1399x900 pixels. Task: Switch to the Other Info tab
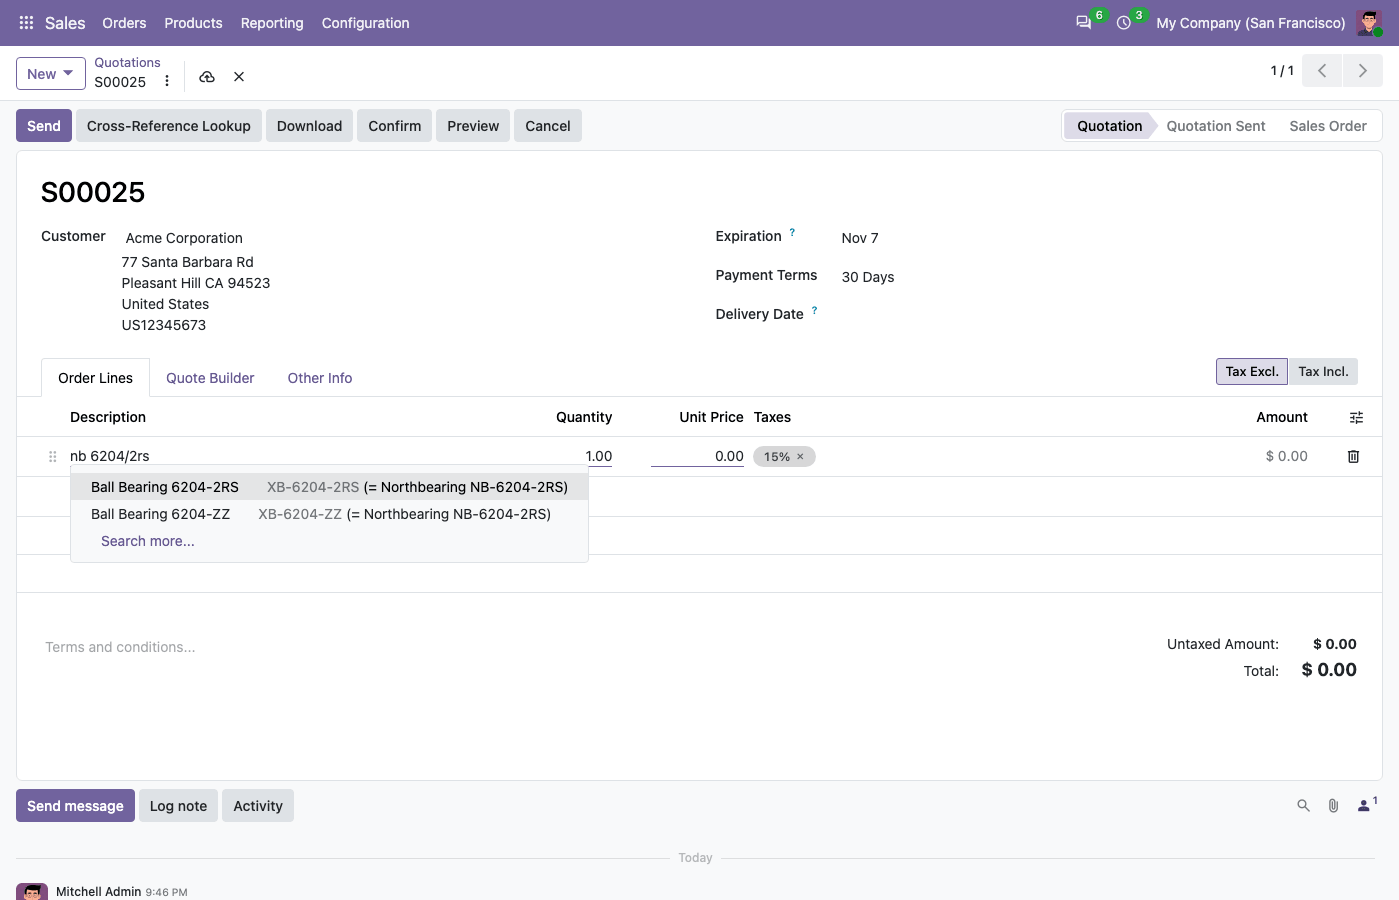click(320, 378)
